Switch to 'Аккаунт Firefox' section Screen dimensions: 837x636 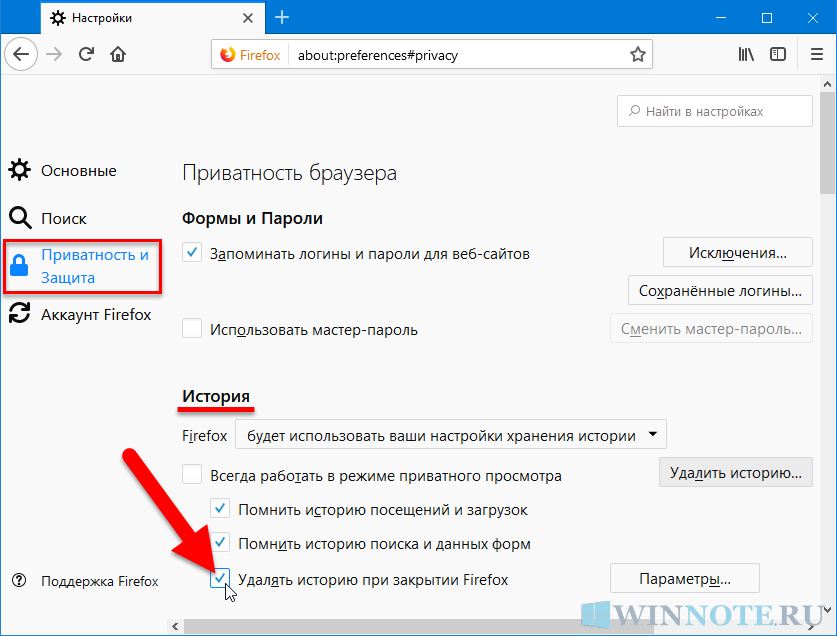click(x=95, y=314)
